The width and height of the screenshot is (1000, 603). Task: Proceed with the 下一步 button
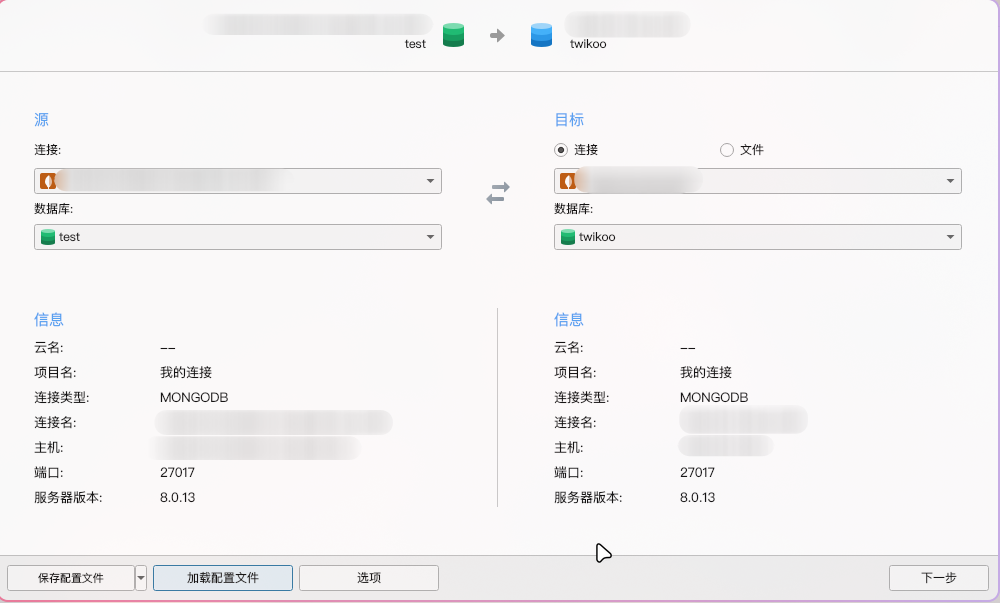click(x=938, y=578)
